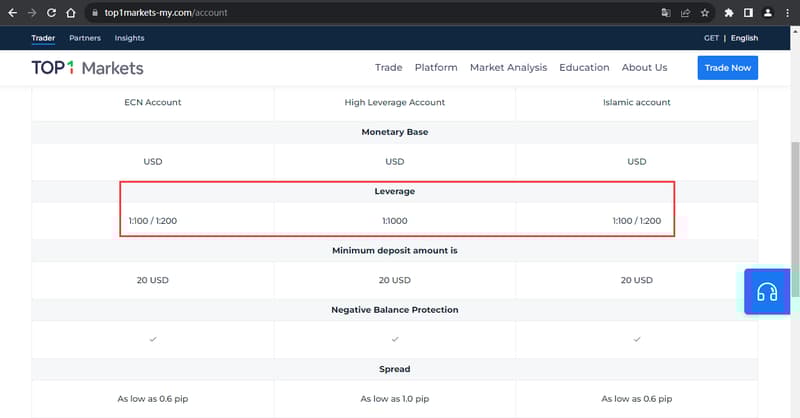Toggle the browser side panel

point(748,13)
